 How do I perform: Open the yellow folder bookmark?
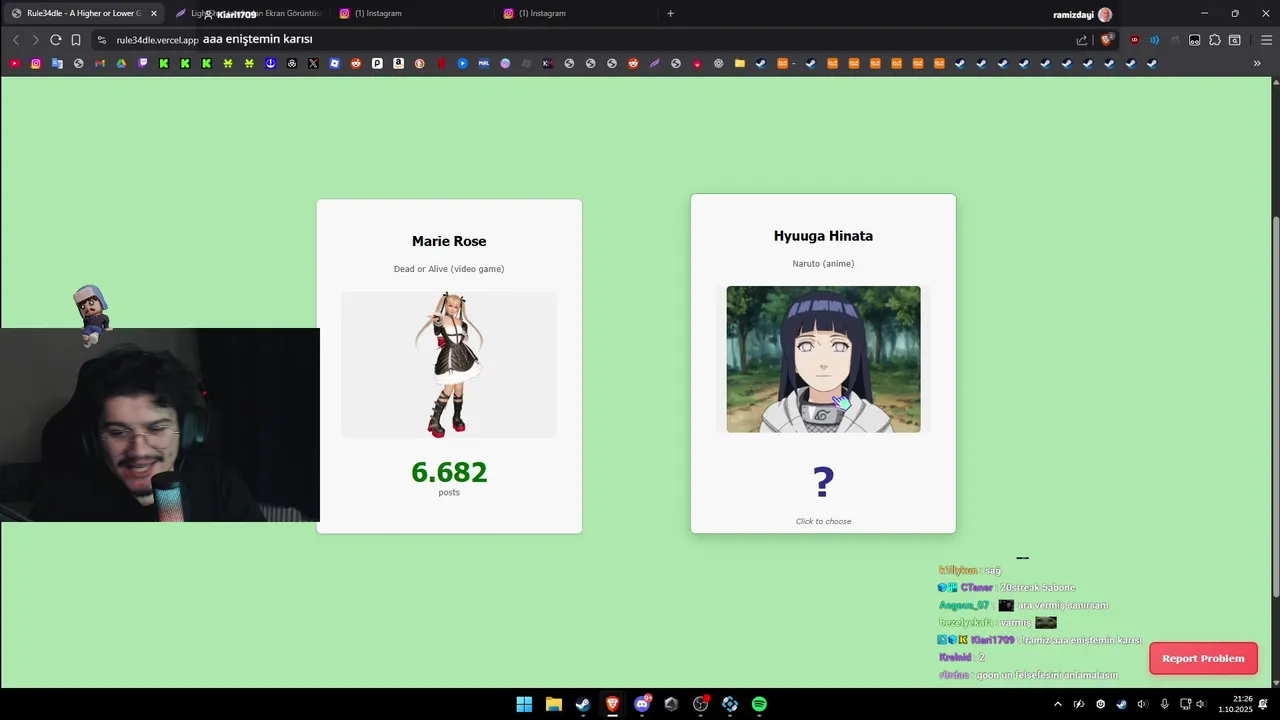(740, 63)
